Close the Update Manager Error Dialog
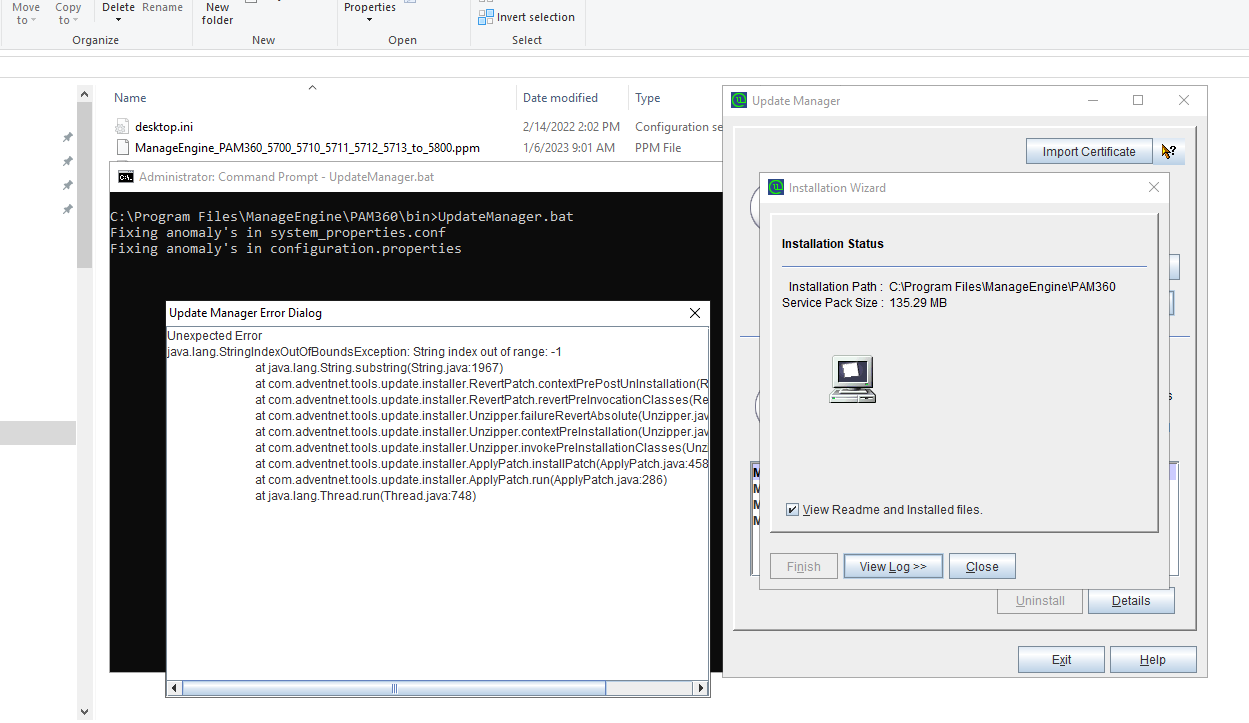Viewport: 1249px width, 723px height. (695, 313)
